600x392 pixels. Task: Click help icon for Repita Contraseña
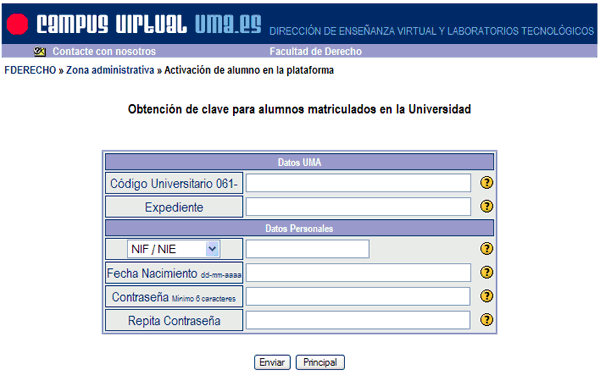click(486, 320)
